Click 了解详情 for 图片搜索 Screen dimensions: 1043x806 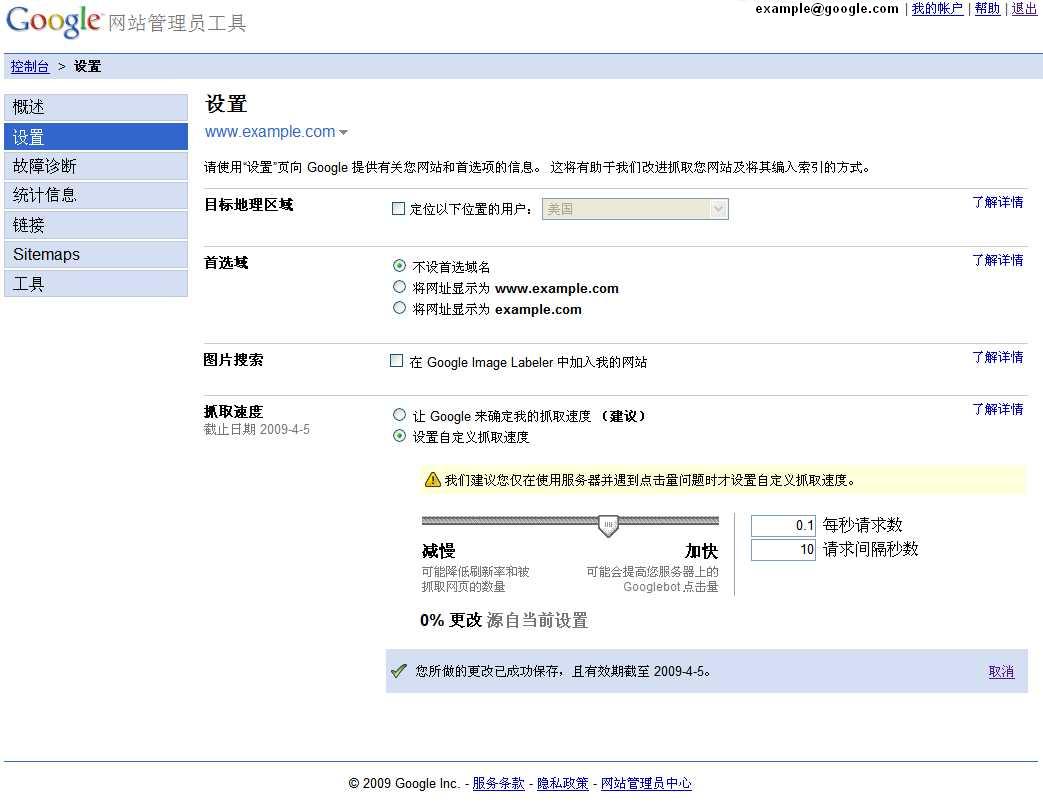[998, 357]
